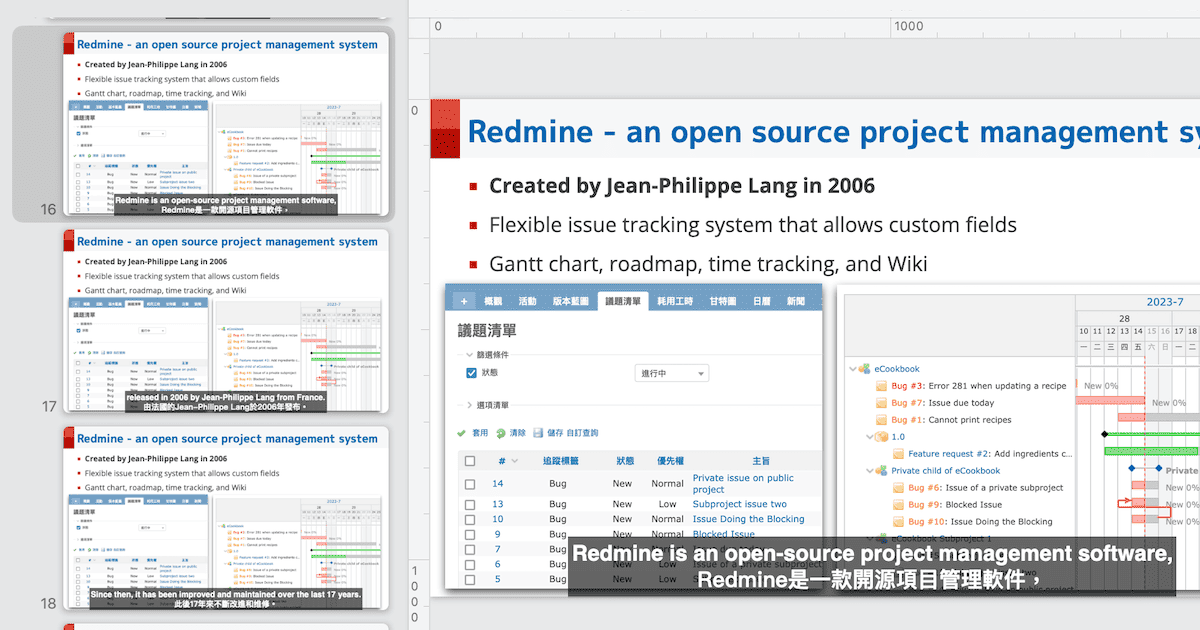Image resolution: width=1200 pixels, height=630 pixels.
Task: Select slide 17 thumbnail
Action: [226, 320]
